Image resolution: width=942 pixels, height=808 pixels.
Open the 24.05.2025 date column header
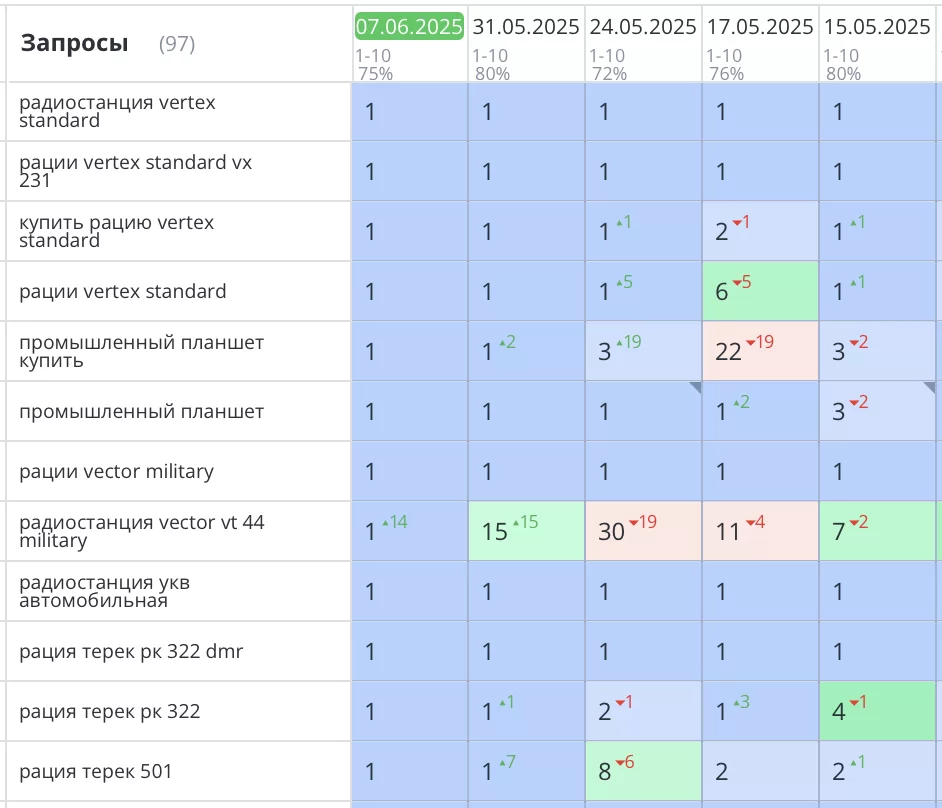click(643, 27)
